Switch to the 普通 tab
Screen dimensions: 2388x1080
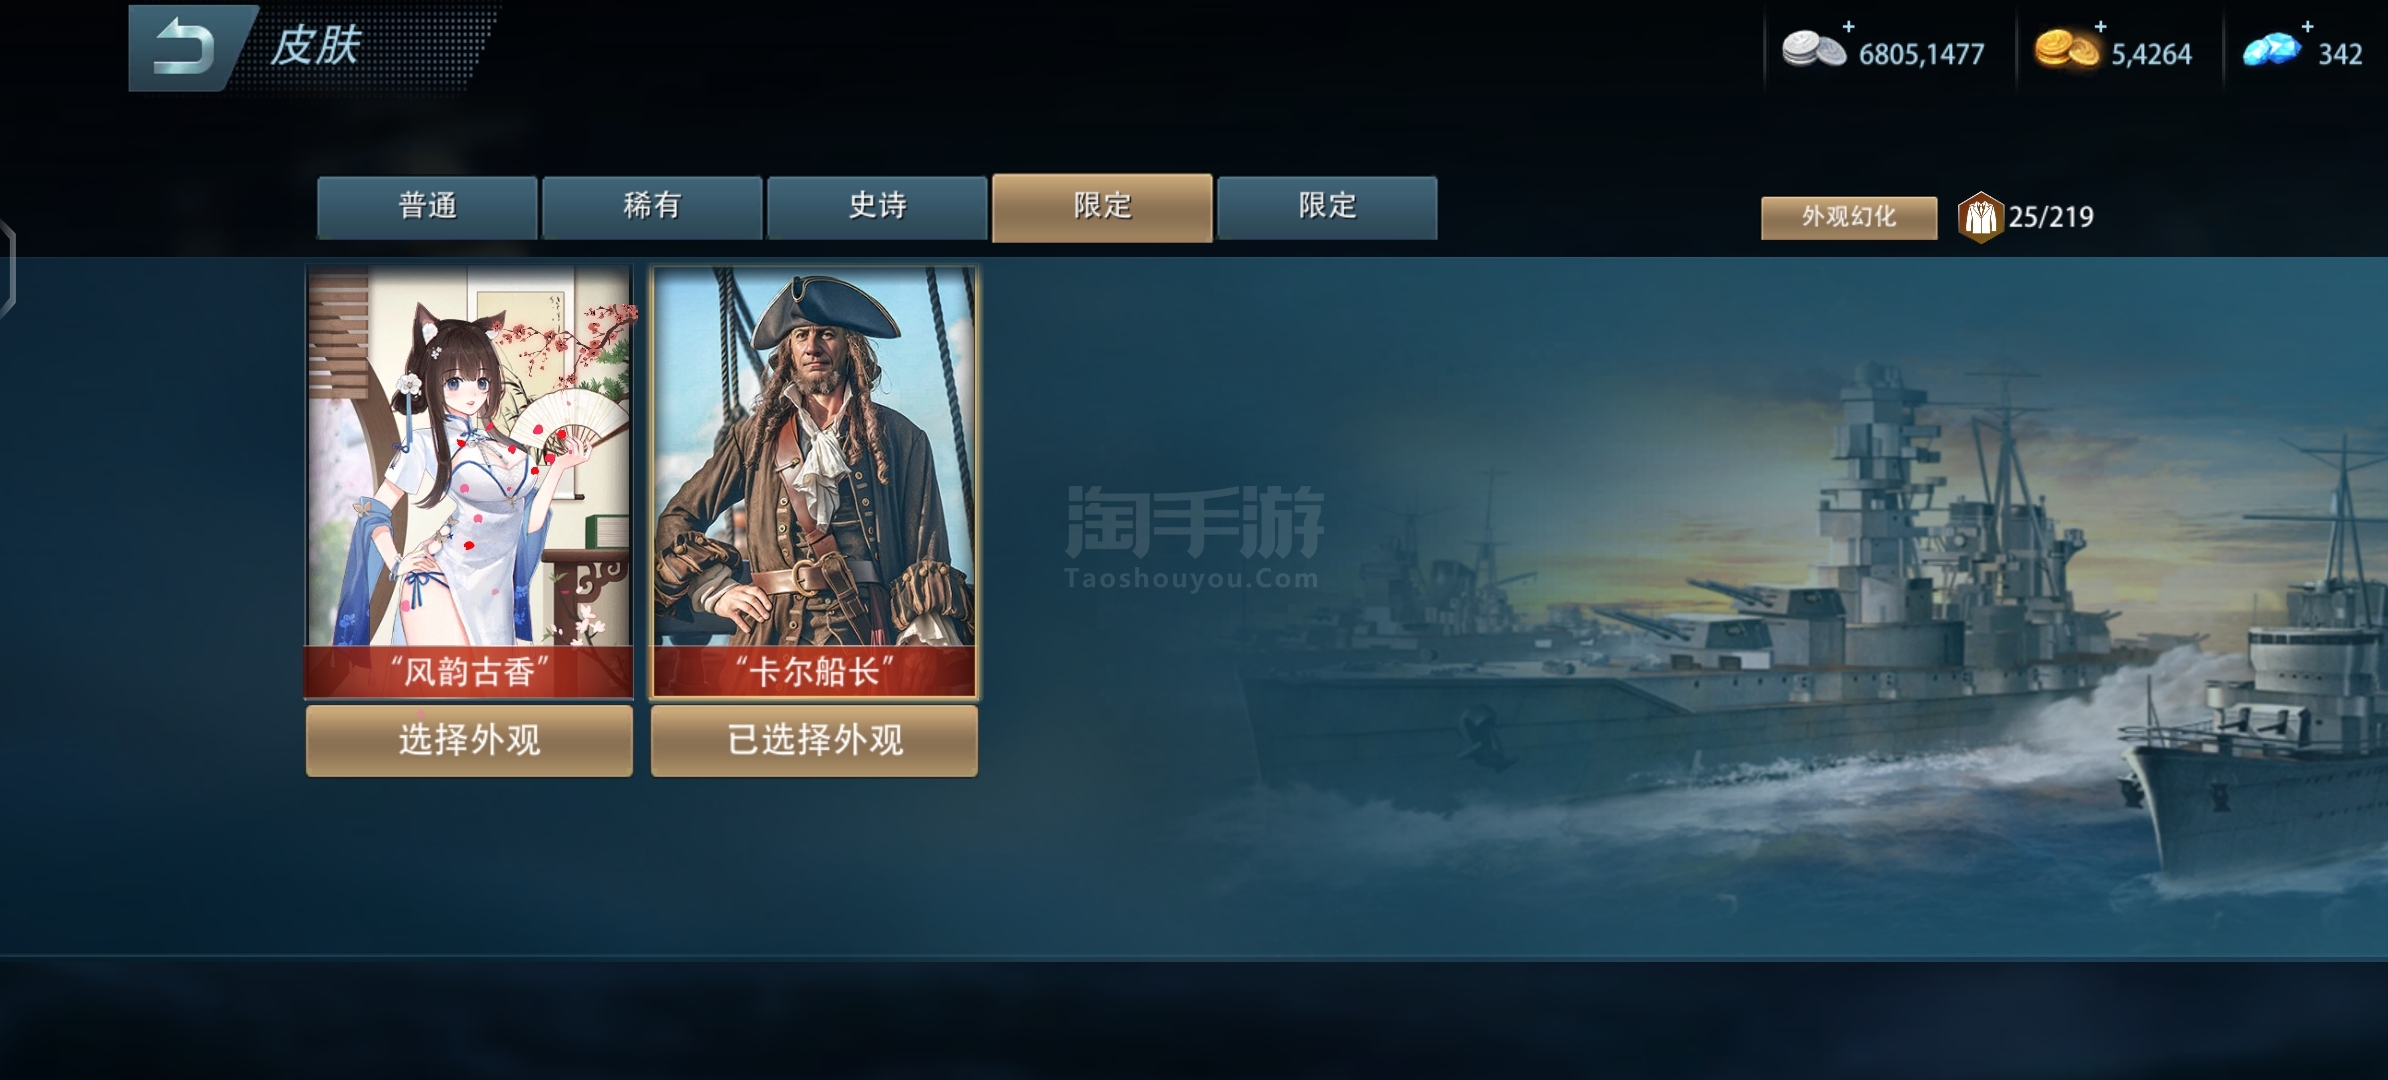[427, 207]
